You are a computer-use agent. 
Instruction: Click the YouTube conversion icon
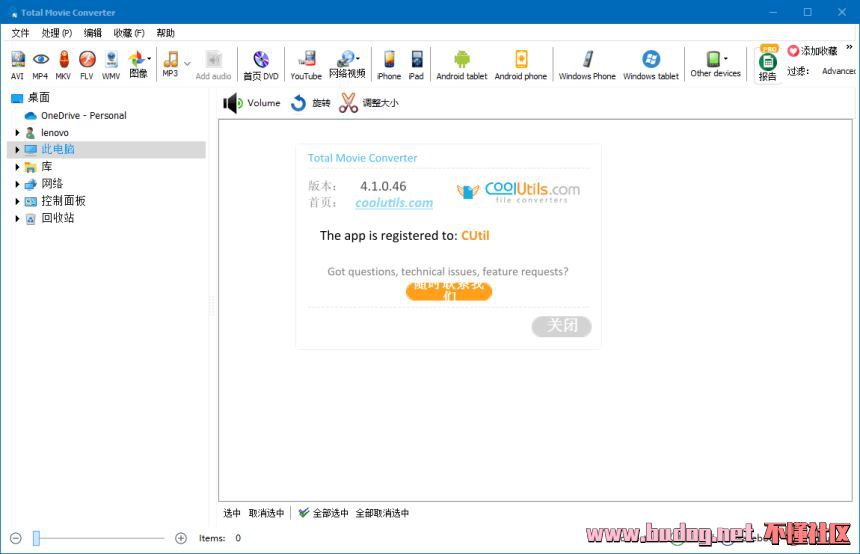[306, 63]
